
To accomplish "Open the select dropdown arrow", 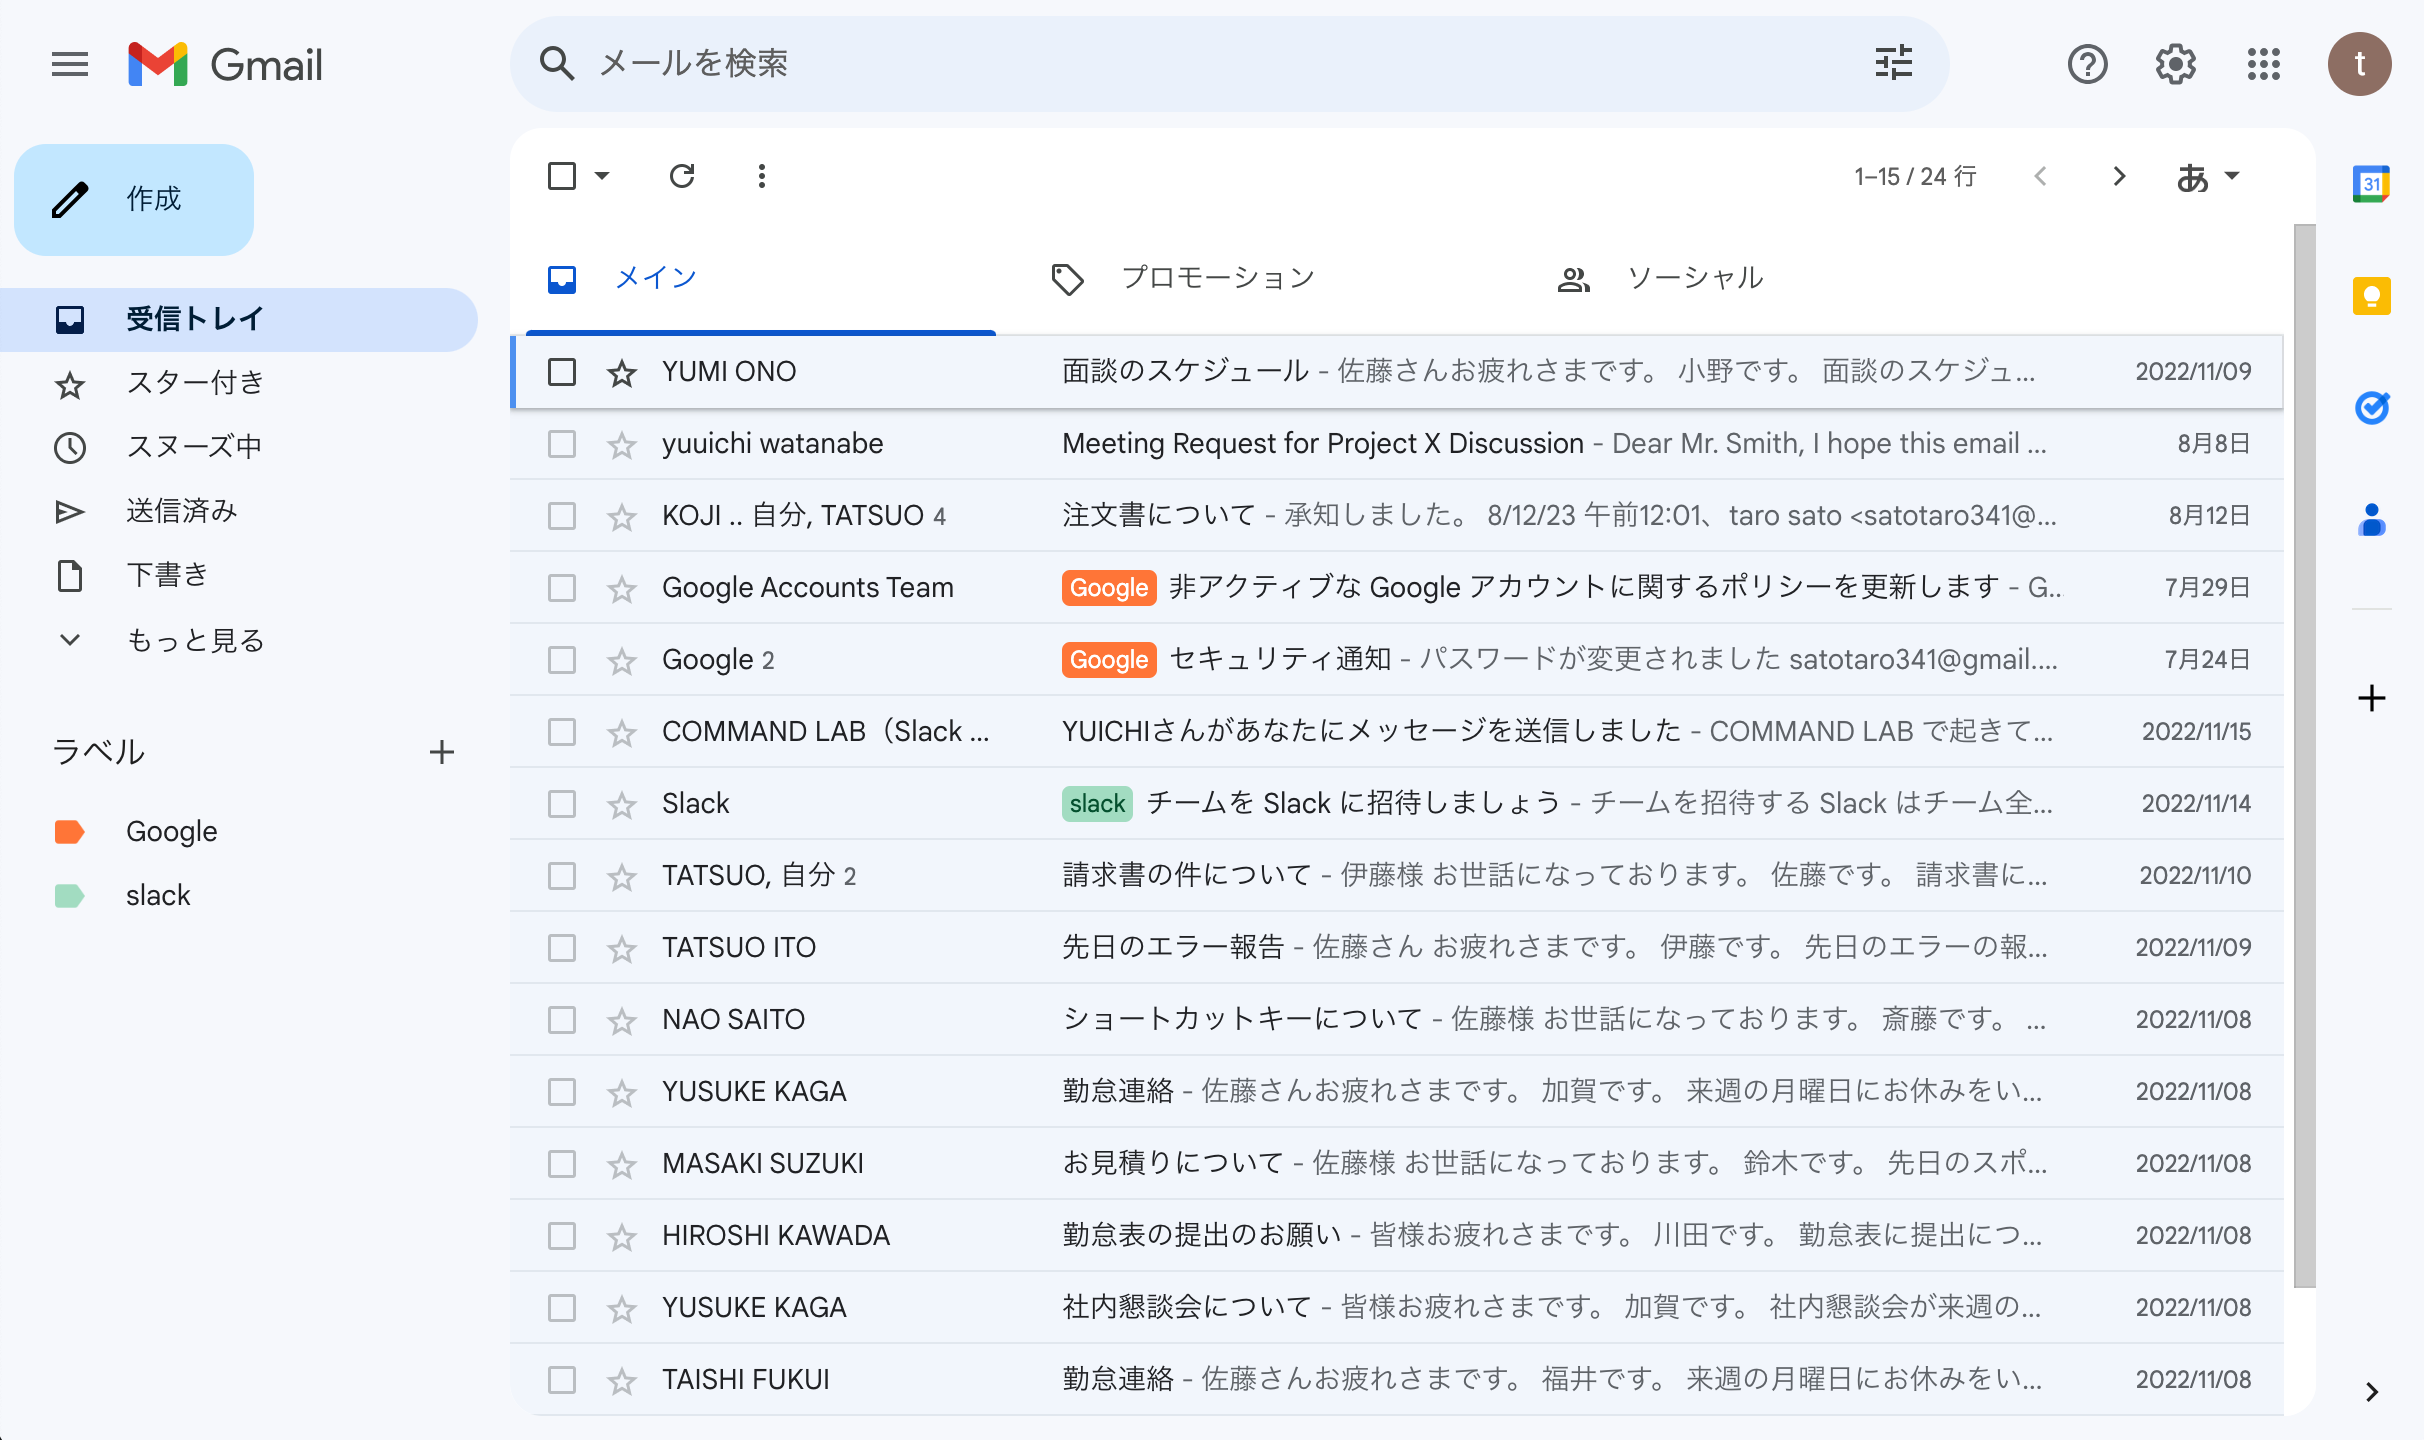I will click(x=602, y=176).
